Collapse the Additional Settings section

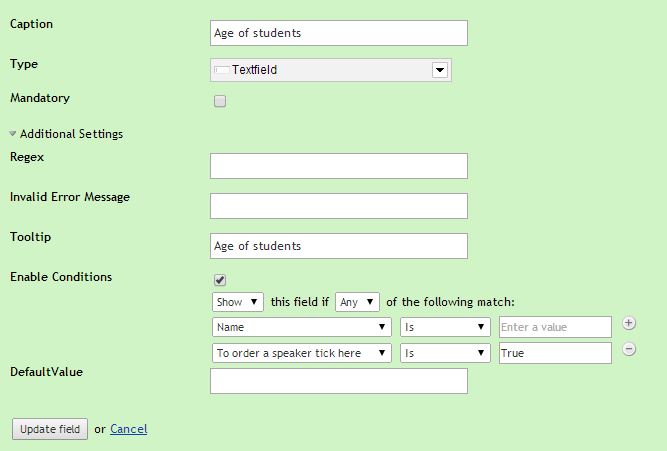[14, 133]
